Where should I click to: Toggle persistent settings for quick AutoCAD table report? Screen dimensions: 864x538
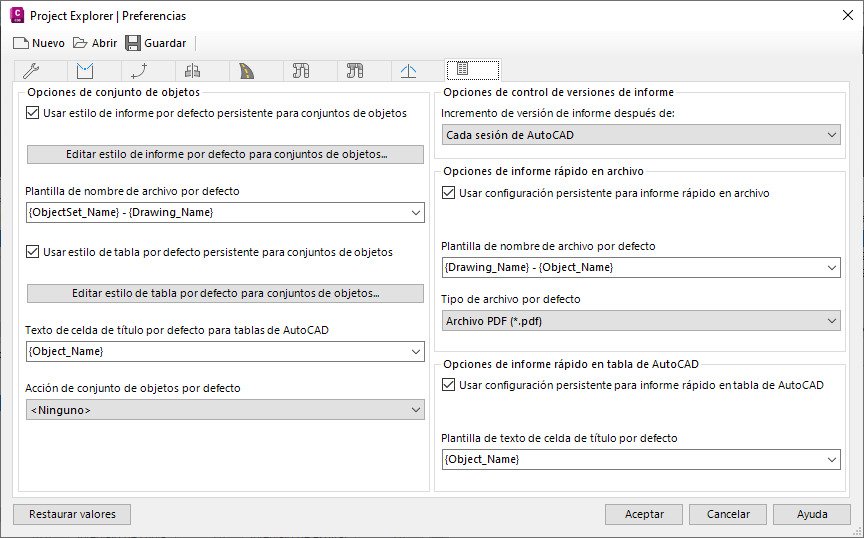448,385
